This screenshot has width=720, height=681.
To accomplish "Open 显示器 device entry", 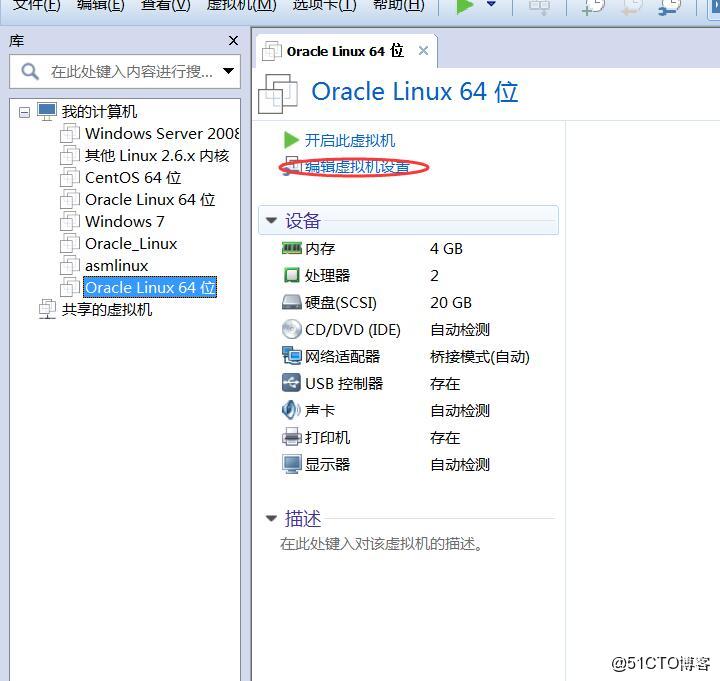I will [x=327, y=465].
